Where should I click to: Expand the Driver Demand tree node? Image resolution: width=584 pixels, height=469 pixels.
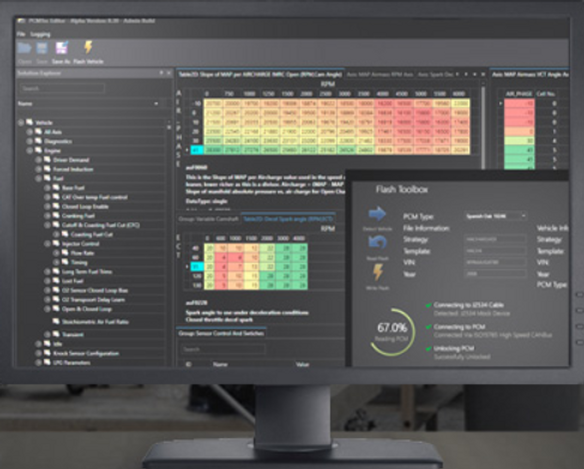[38, 160]
